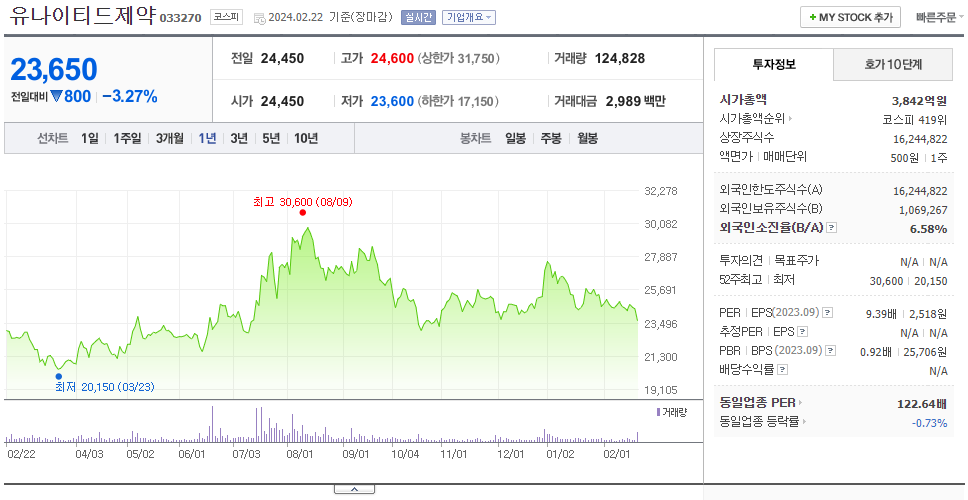Click the 시가총액 value 3,842억원
Viewport: 968px width, 500px height.
pos(919,101)
